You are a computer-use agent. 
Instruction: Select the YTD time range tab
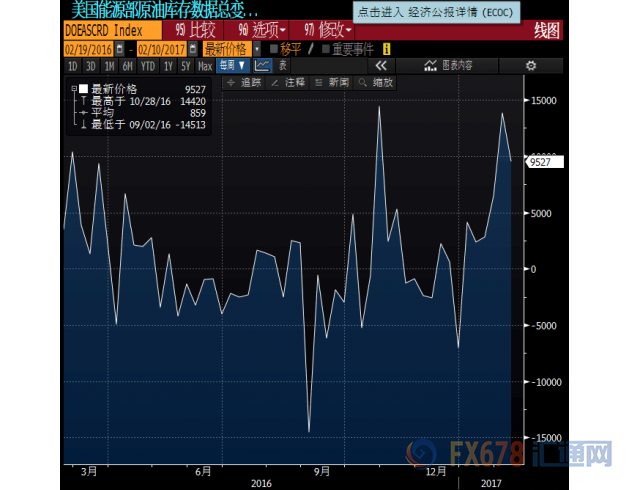(148, 66)
